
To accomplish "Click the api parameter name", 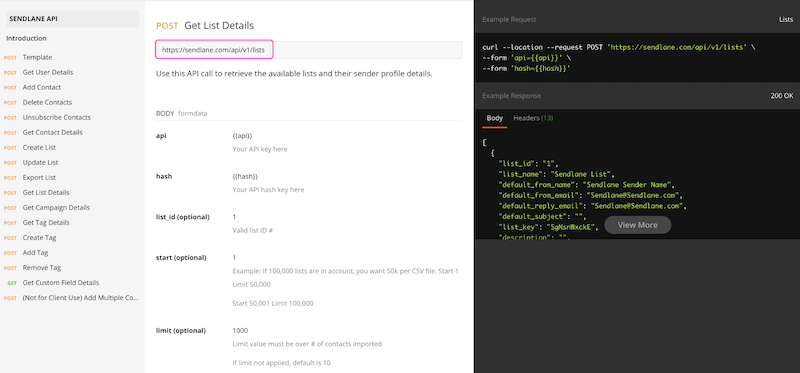I will (161, 136).
